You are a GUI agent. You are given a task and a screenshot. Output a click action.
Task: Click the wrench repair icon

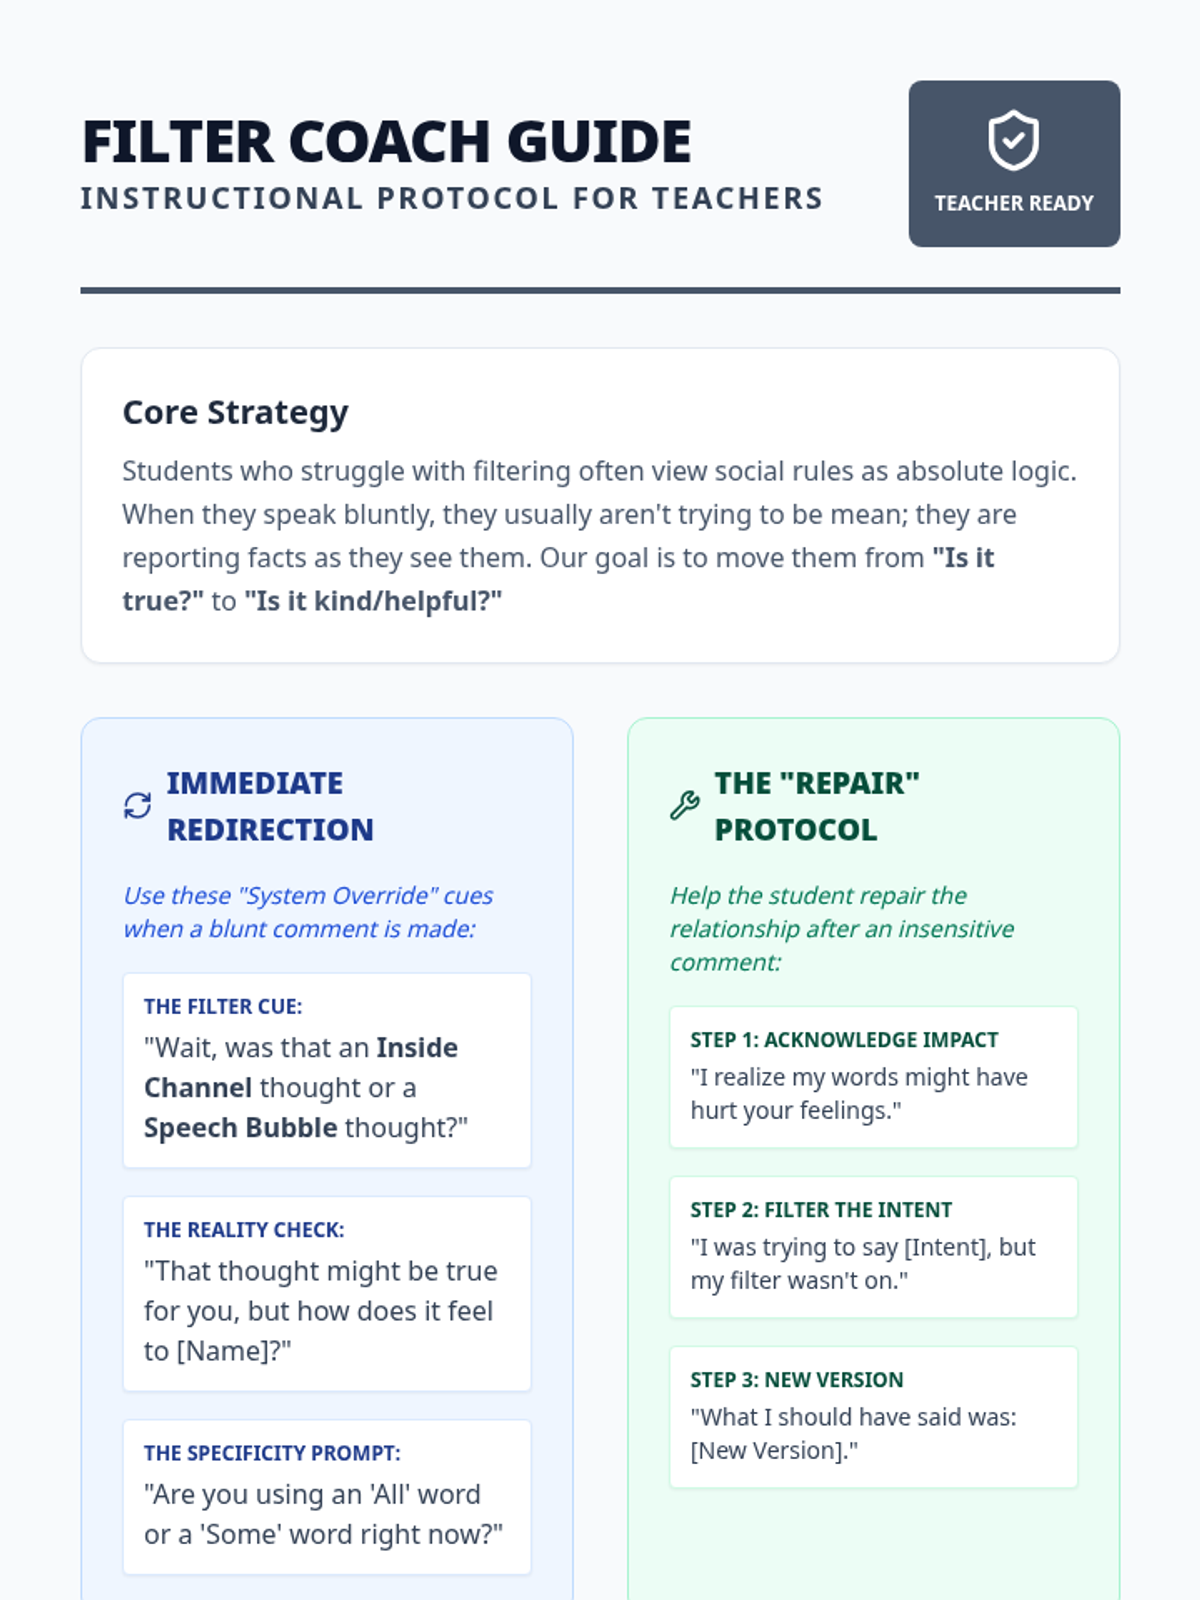[685, 806]
